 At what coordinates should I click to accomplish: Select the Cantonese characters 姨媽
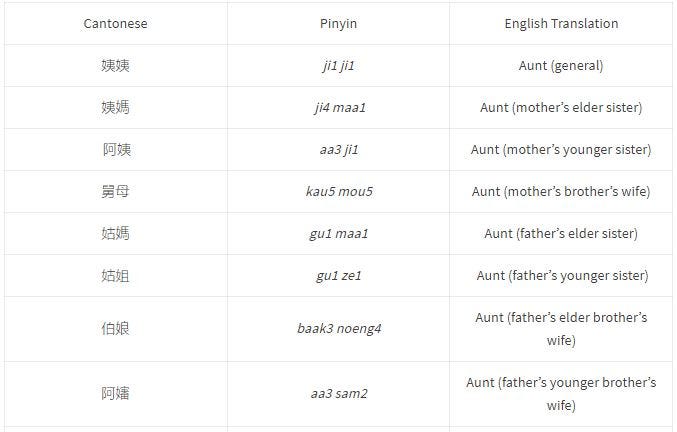pos(116,108)
